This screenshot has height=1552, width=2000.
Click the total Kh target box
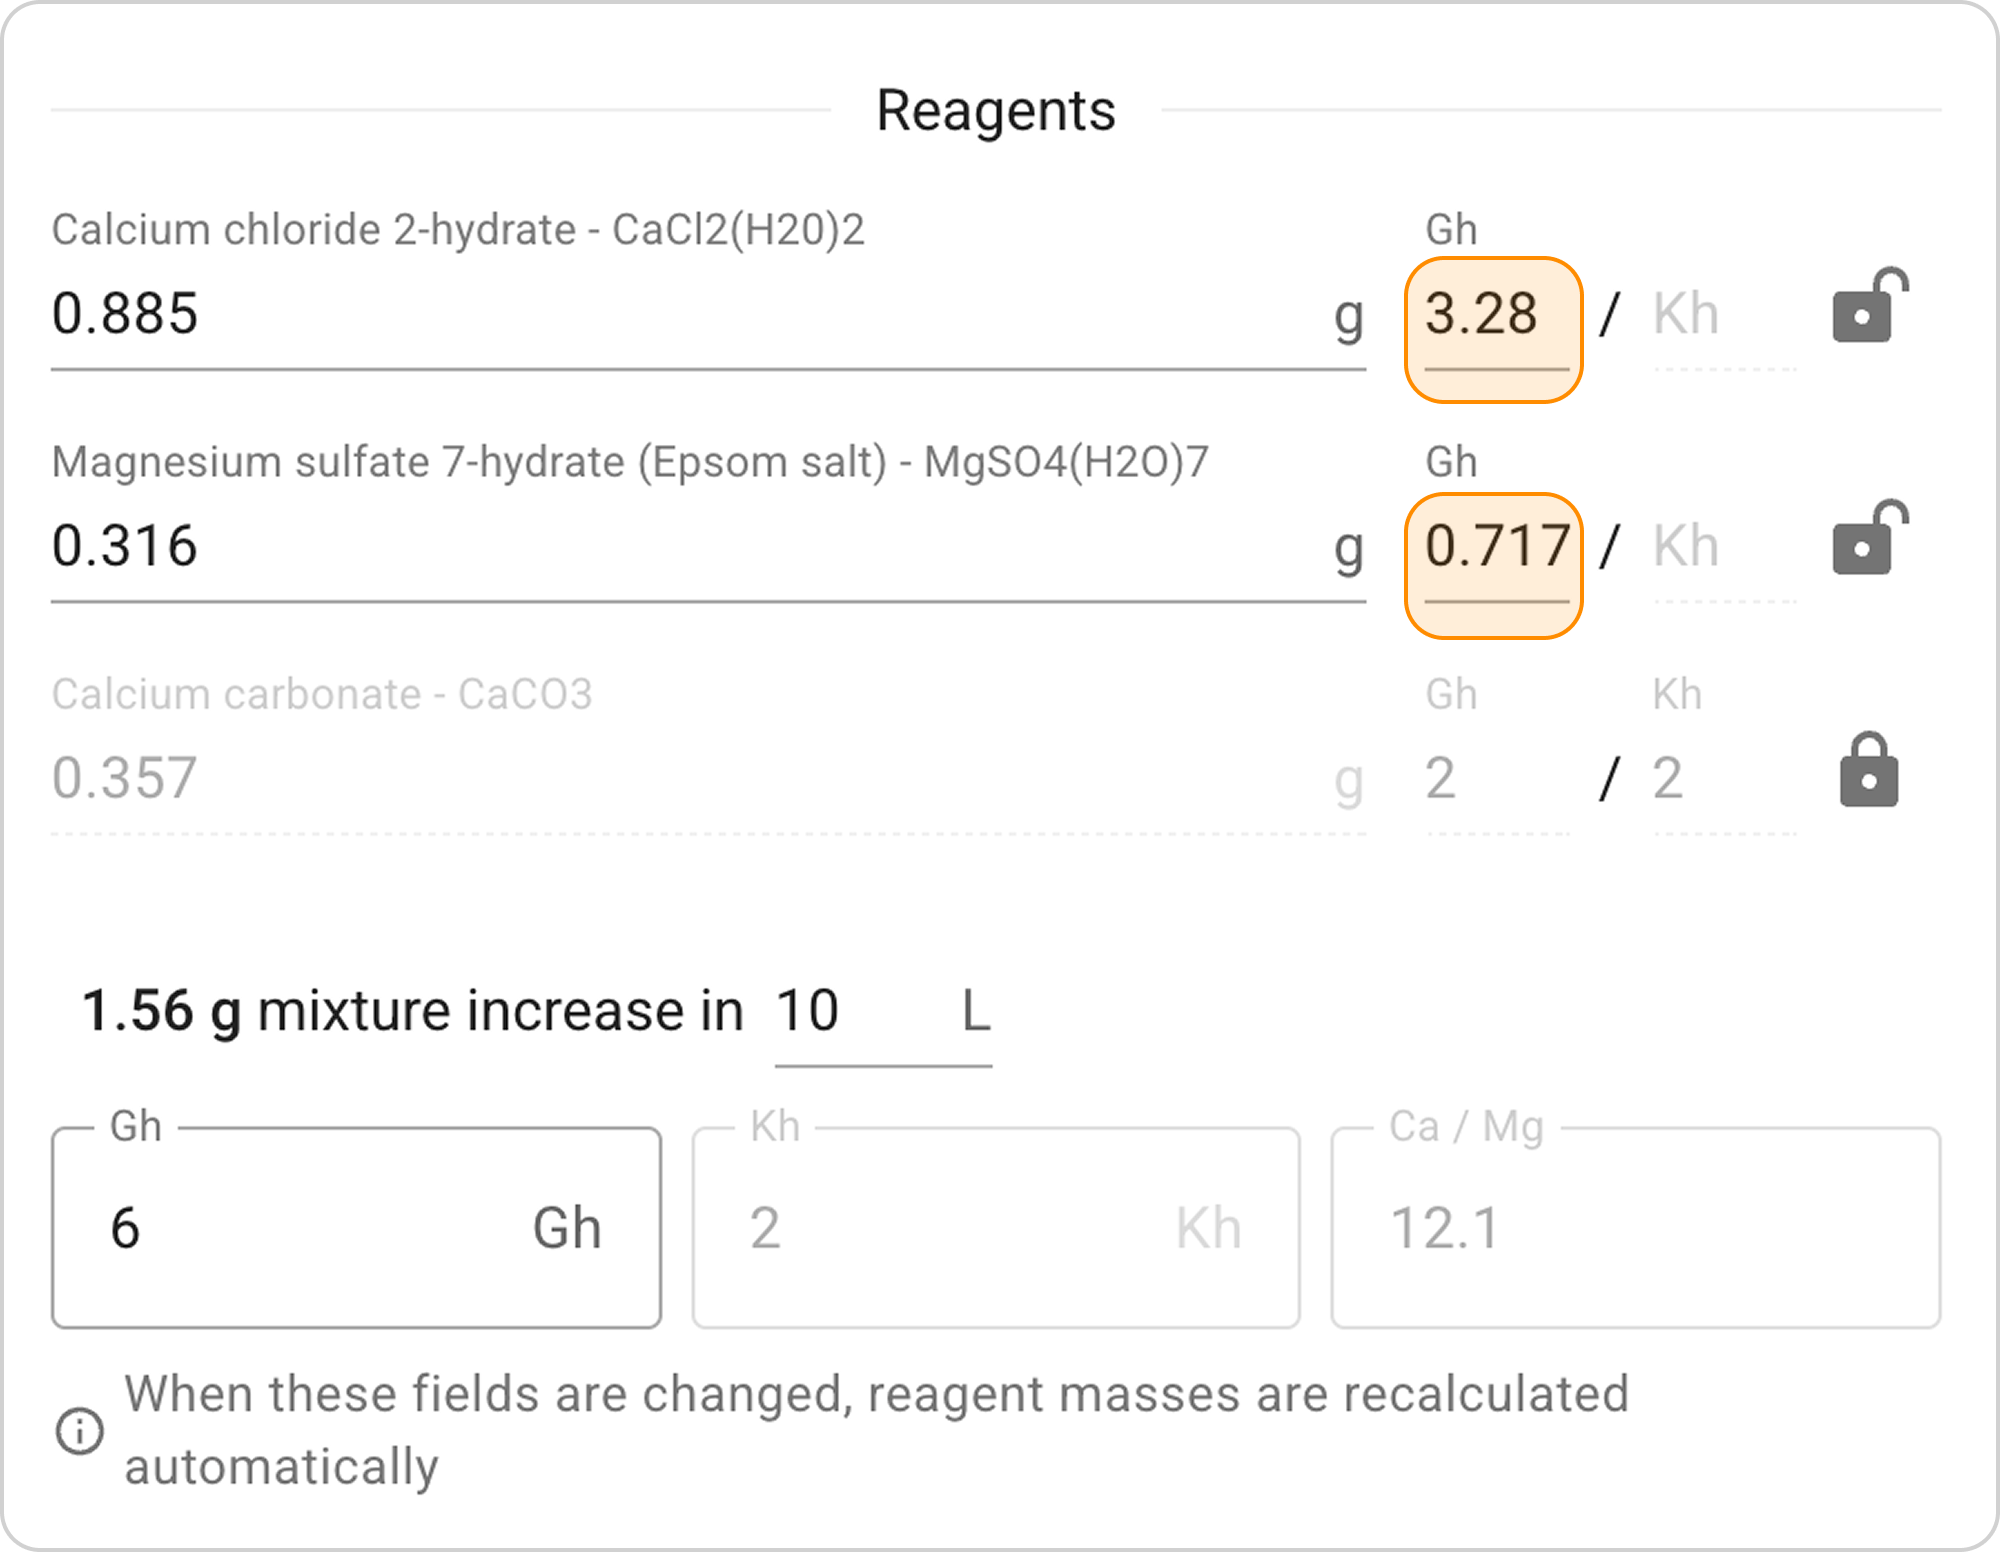click(995, 1228)
